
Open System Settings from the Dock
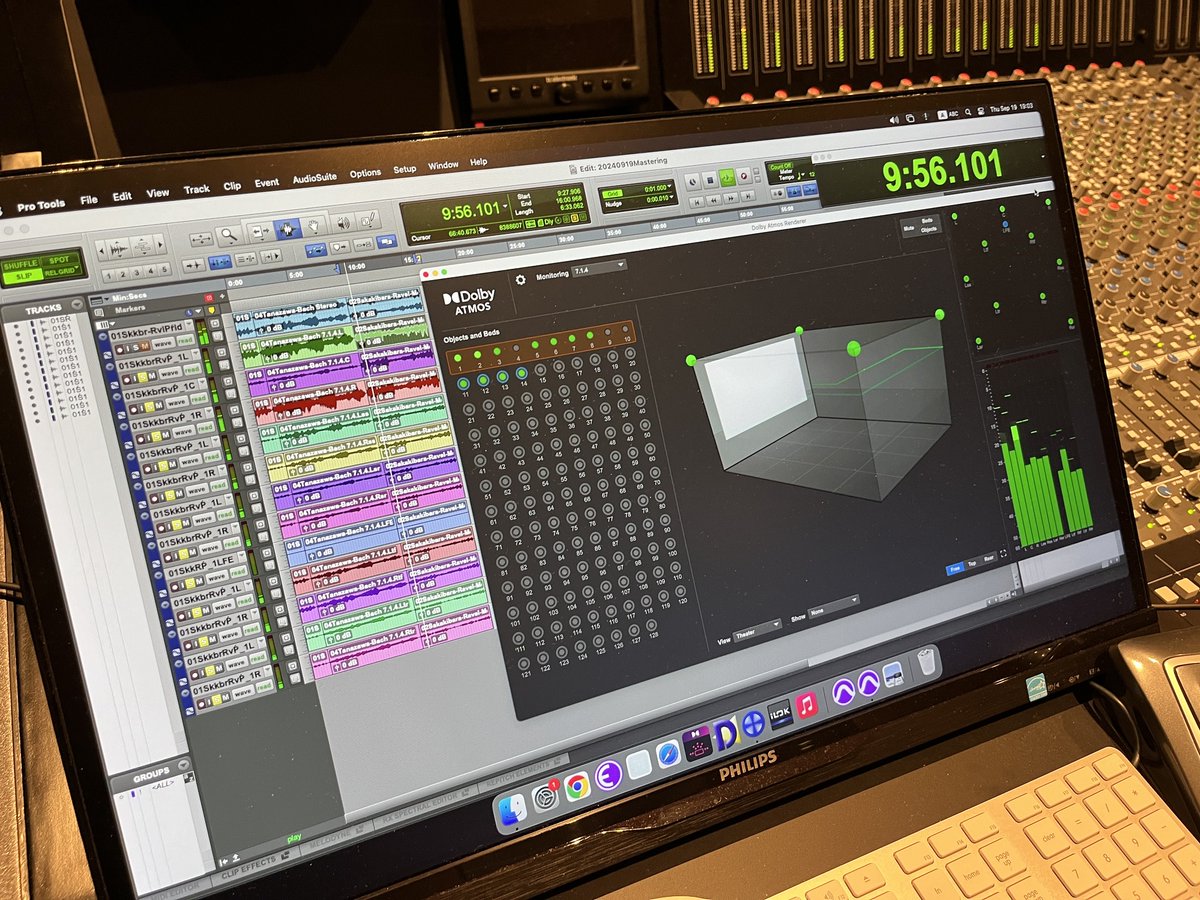point(546,797)
